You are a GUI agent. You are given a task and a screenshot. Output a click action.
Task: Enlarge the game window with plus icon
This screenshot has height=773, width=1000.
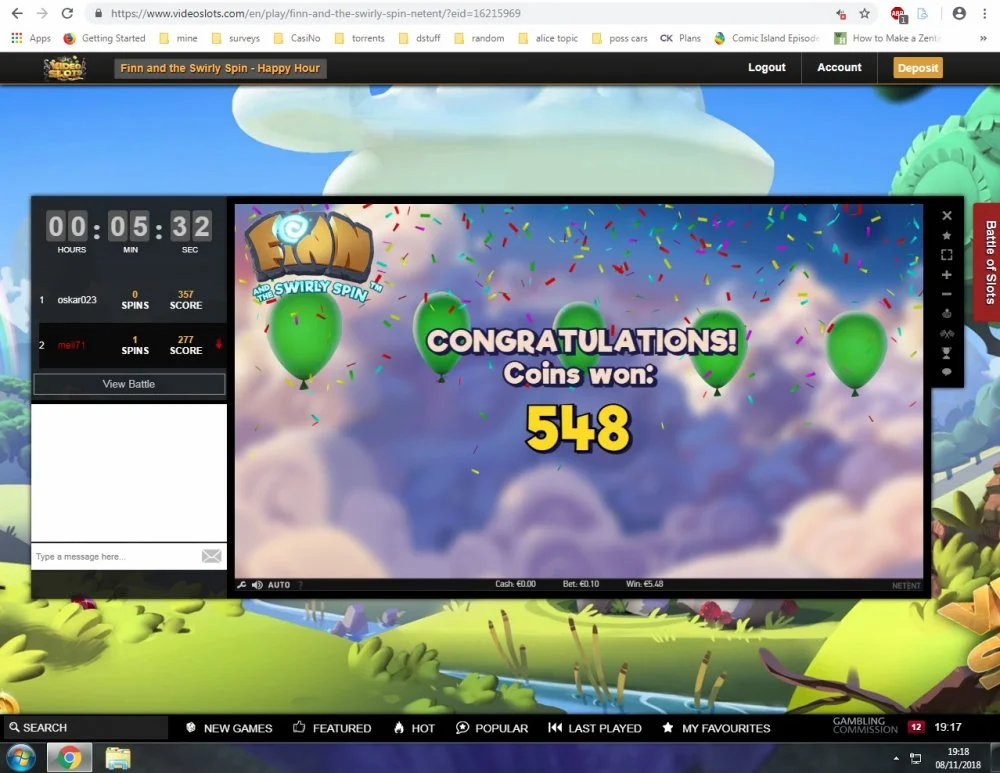click(x=947, y=275)
